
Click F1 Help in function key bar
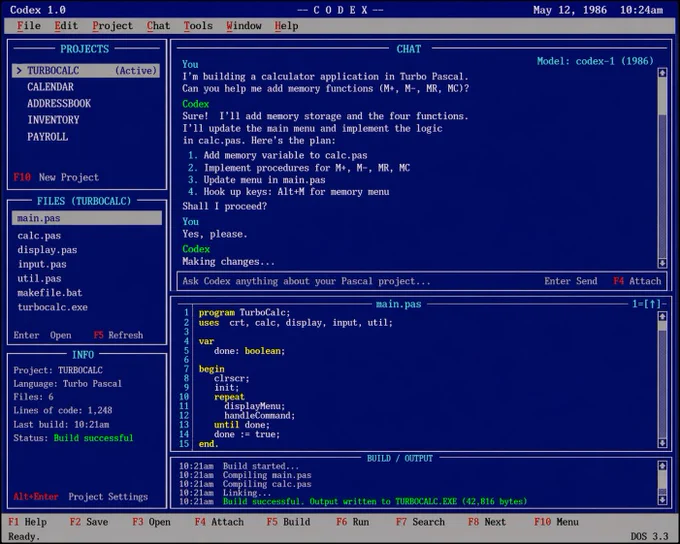(x=27, y=522)
